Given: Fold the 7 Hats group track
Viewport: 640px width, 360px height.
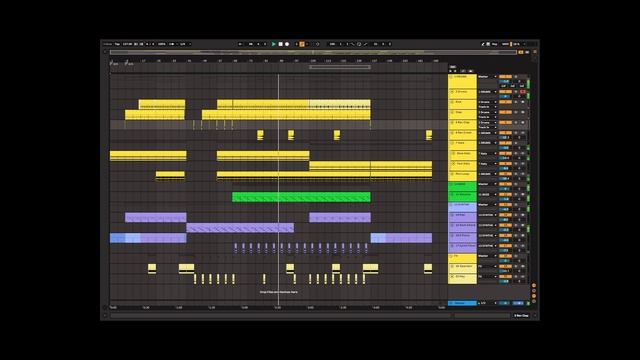Looking at the screenshot, I should (452, 143).
